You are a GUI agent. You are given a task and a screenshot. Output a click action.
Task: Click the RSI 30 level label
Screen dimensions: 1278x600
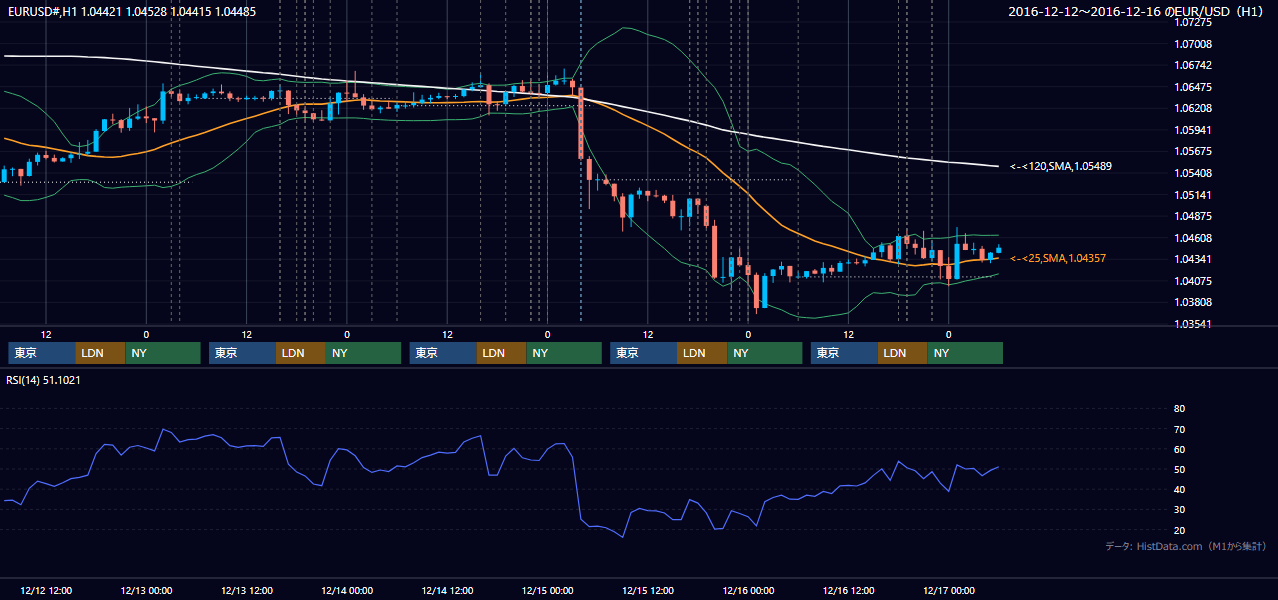(1179, 510)
